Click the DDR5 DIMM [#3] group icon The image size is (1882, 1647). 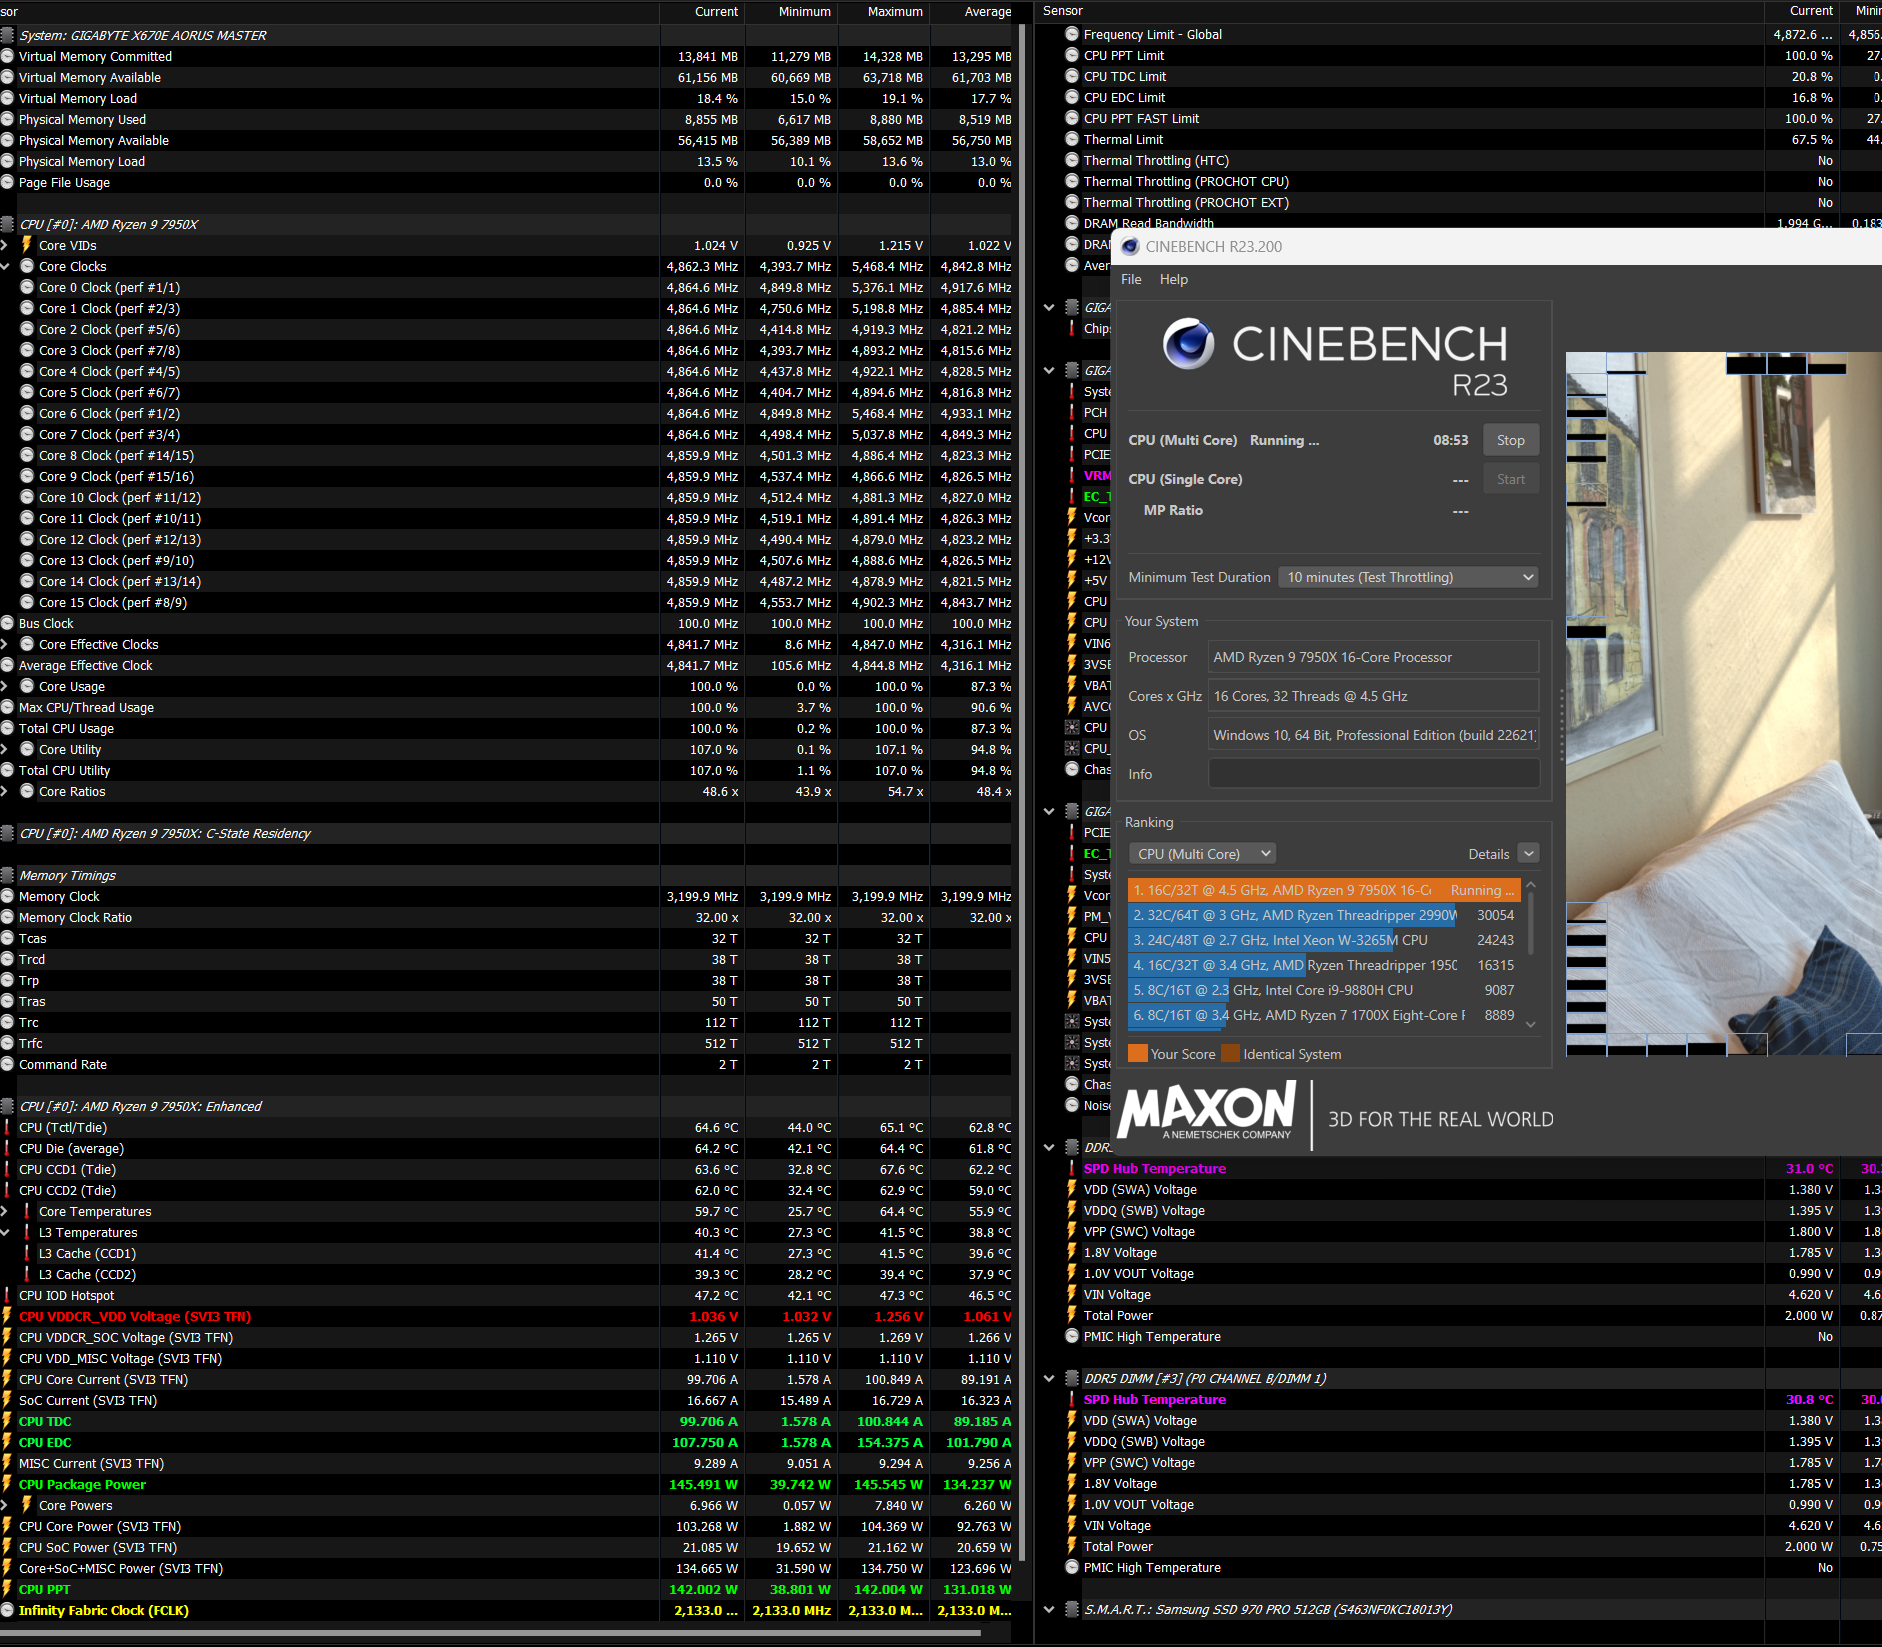pos(1072,1379)
